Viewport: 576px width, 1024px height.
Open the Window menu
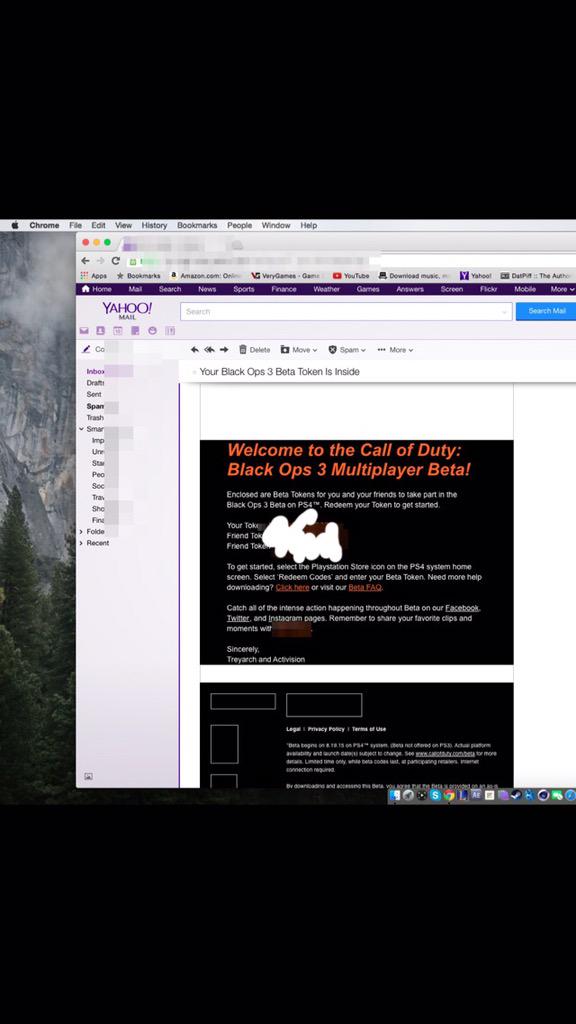click(276, 225)
